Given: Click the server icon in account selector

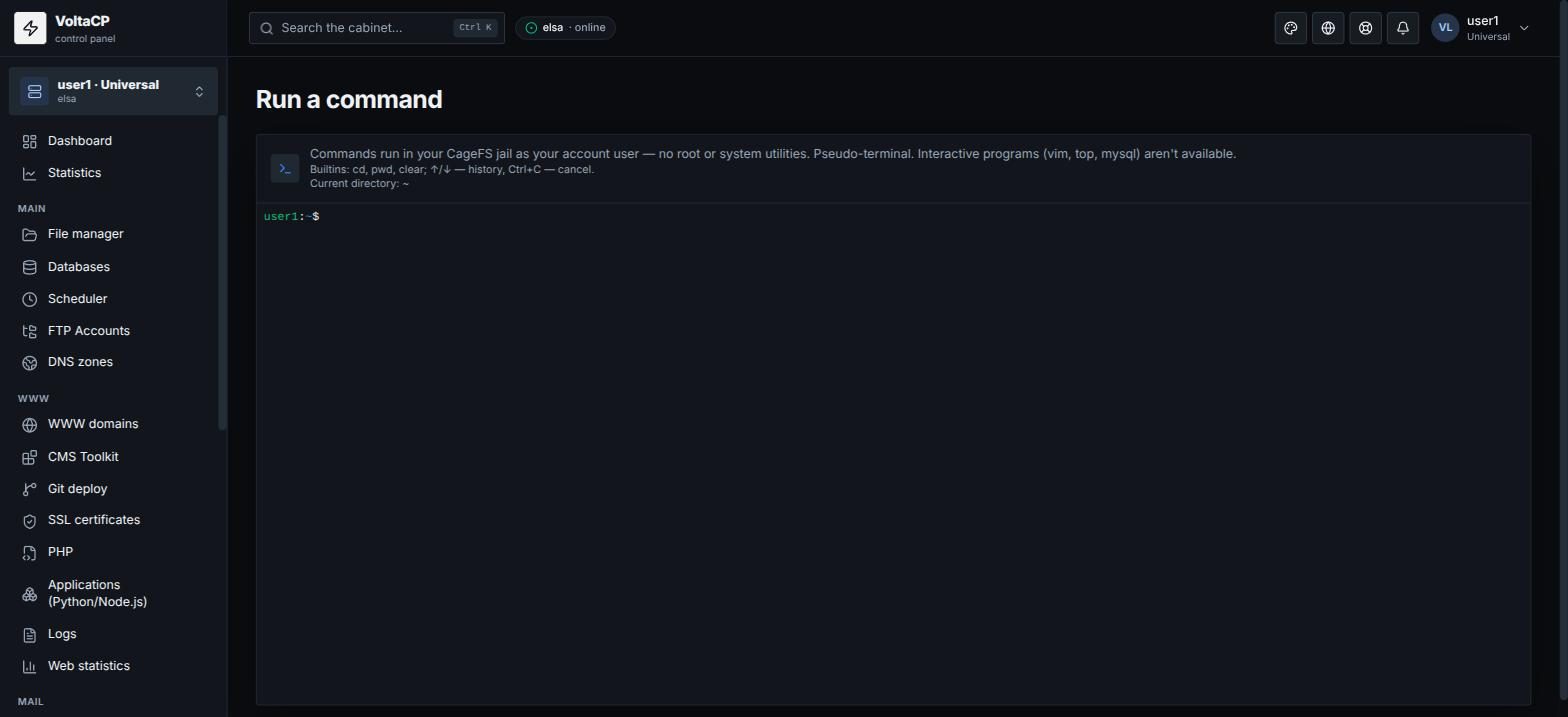Looking at the screenshot, I should tap(34, 91).
